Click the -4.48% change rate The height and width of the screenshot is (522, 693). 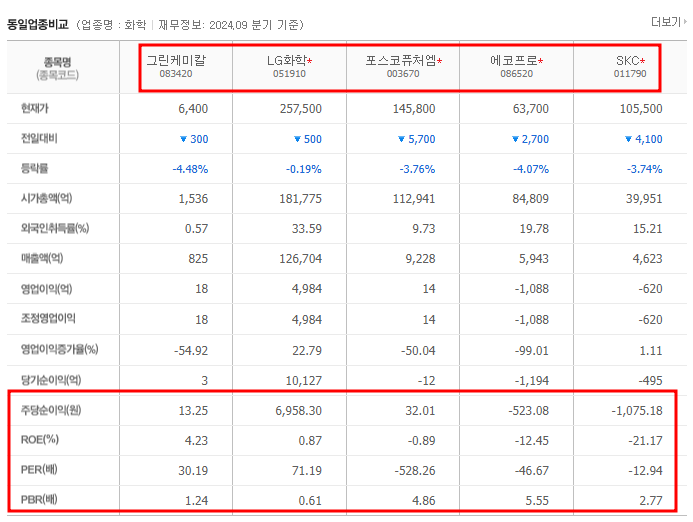190,169
